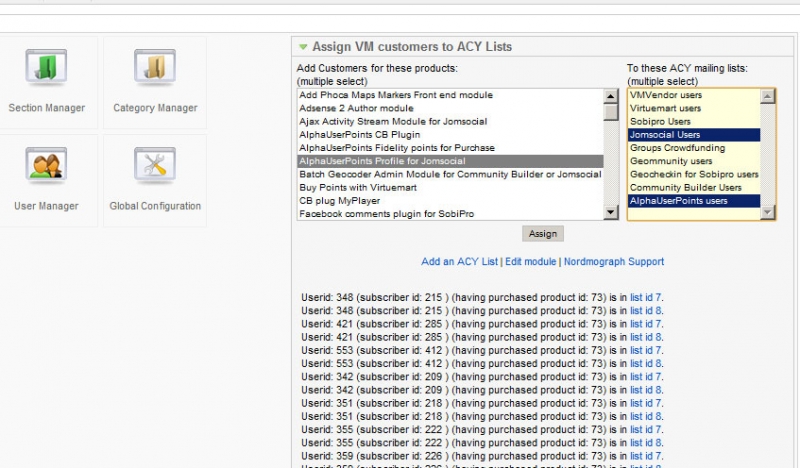Click the Assign button
This screenshot has width=800, height=468.
(x=543, y=234)
